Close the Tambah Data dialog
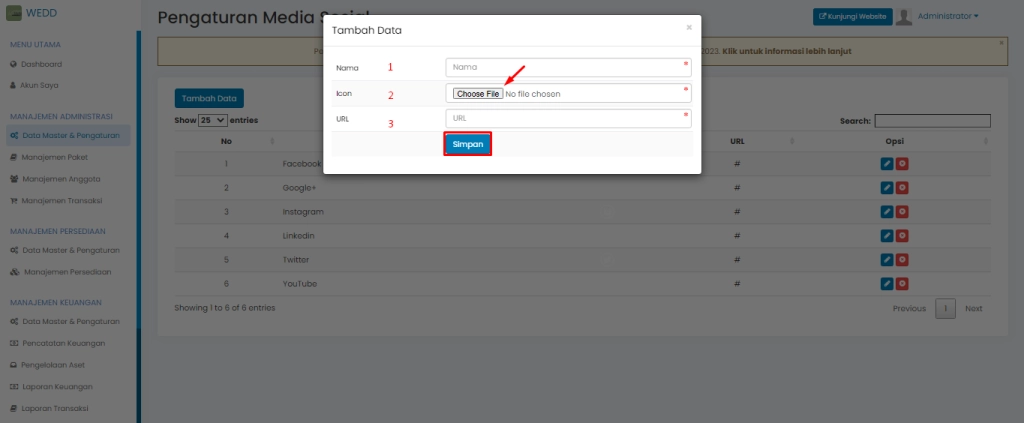1024x423 pixels. pos(689,28)
